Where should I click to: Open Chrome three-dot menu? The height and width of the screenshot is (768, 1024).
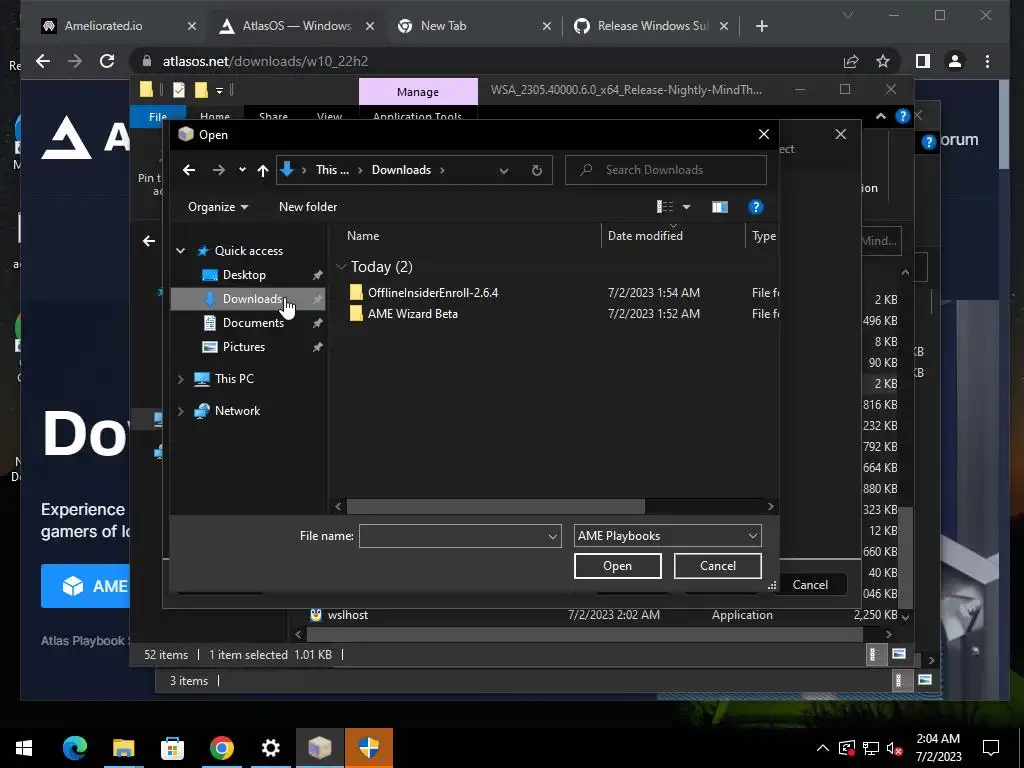[987, 61]
